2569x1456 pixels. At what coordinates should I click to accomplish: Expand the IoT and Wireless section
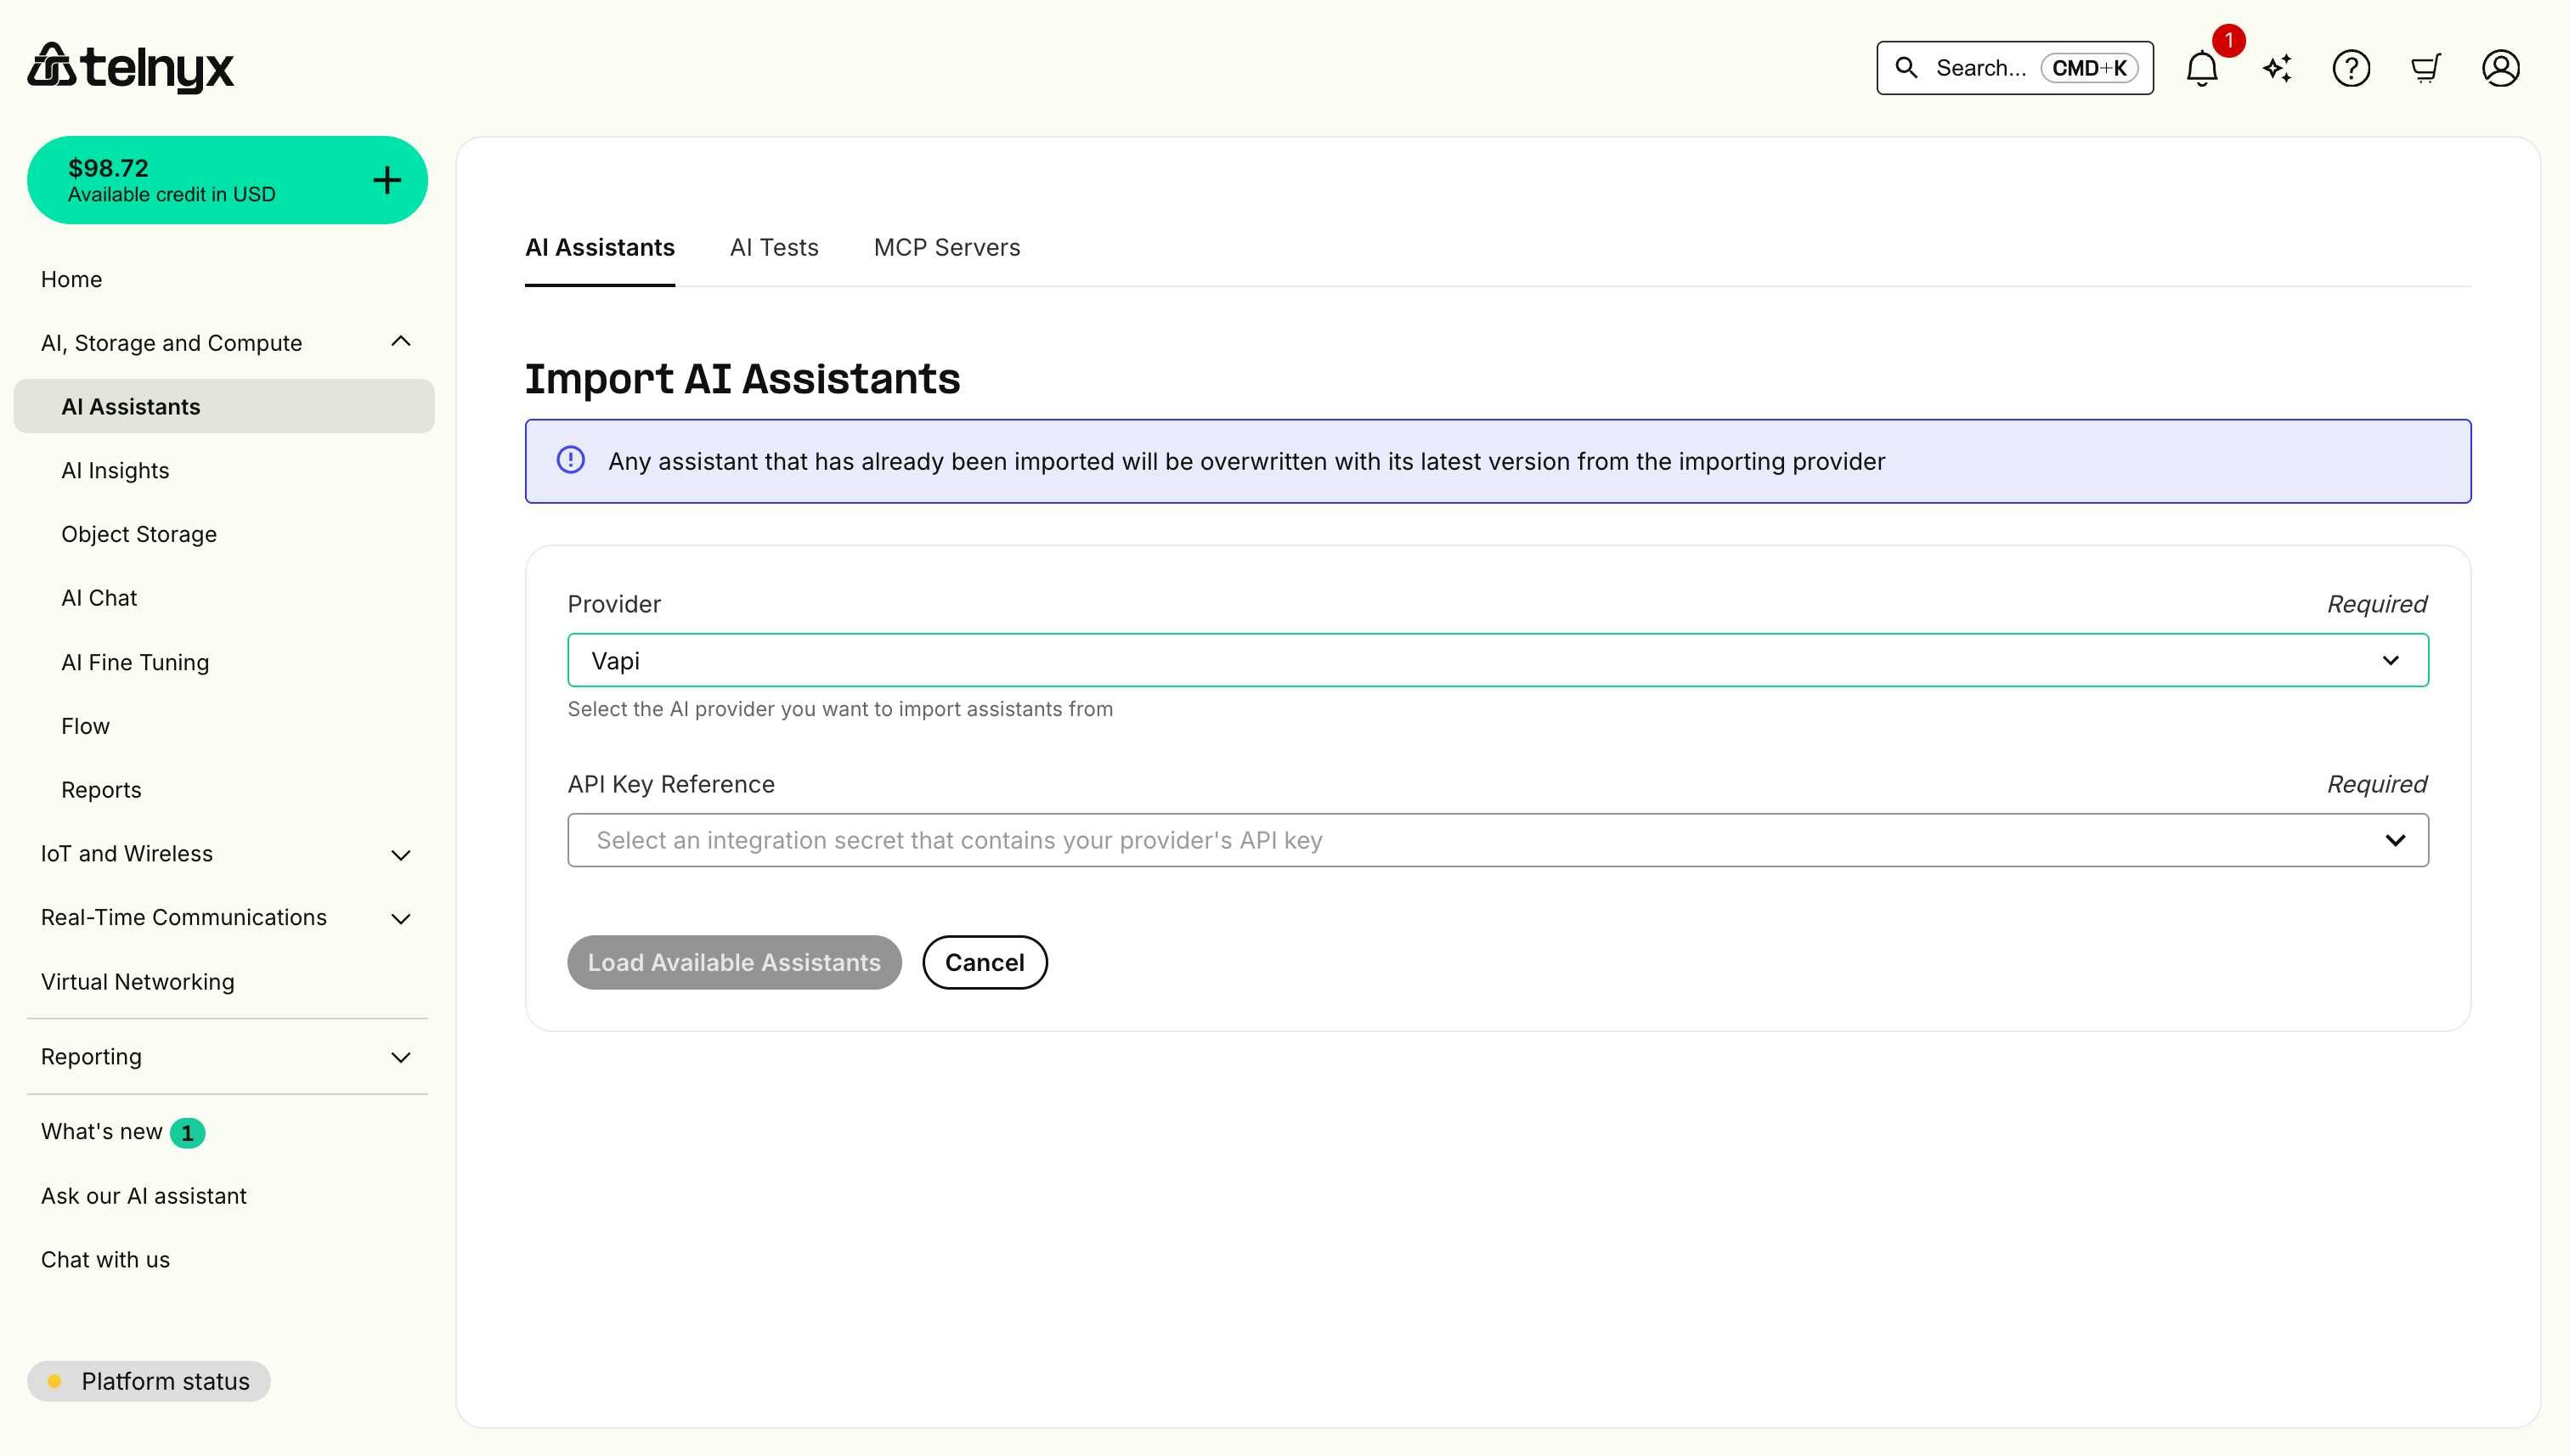[x=400, y=855]
